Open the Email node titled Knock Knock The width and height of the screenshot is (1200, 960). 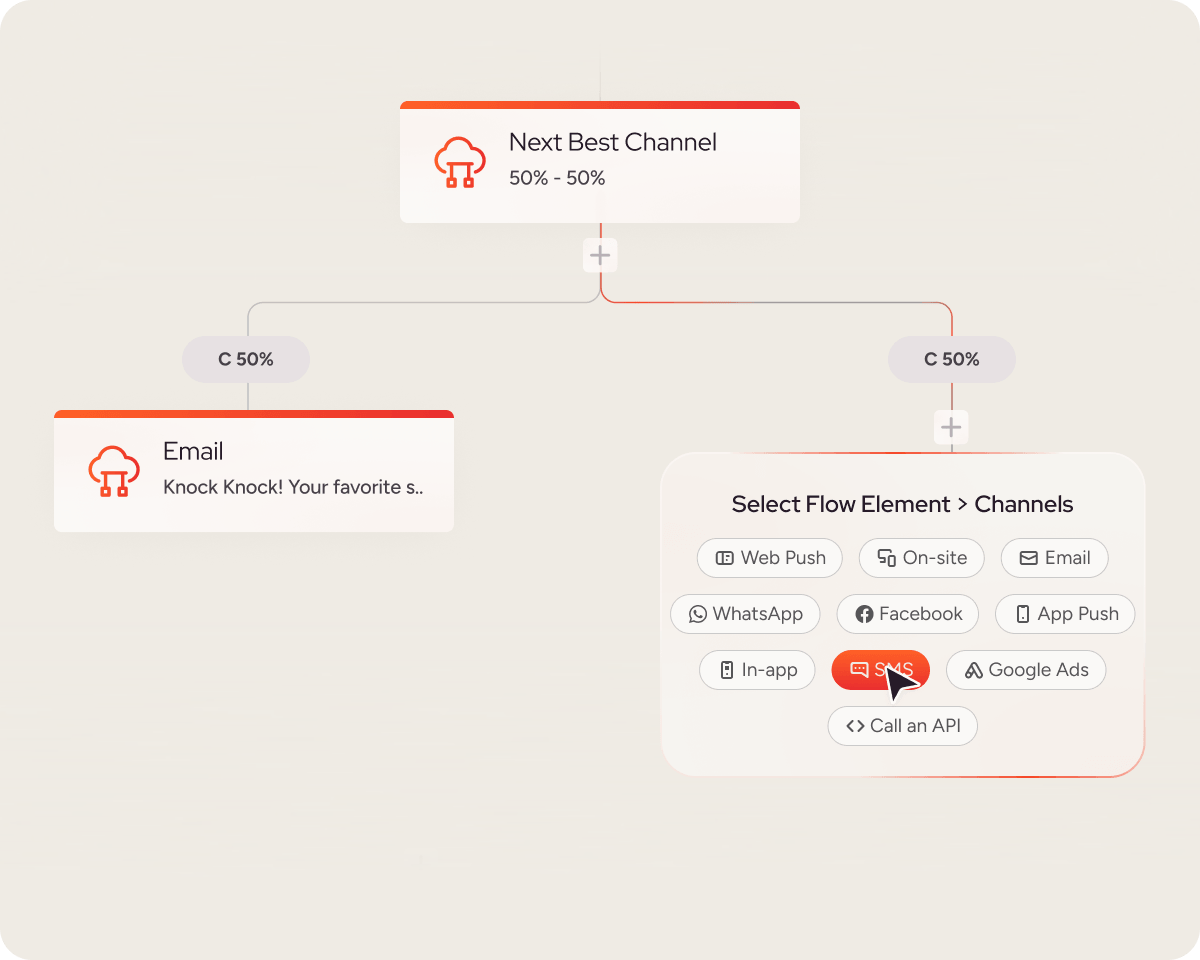pyautogui.click(x=254, y=471)
